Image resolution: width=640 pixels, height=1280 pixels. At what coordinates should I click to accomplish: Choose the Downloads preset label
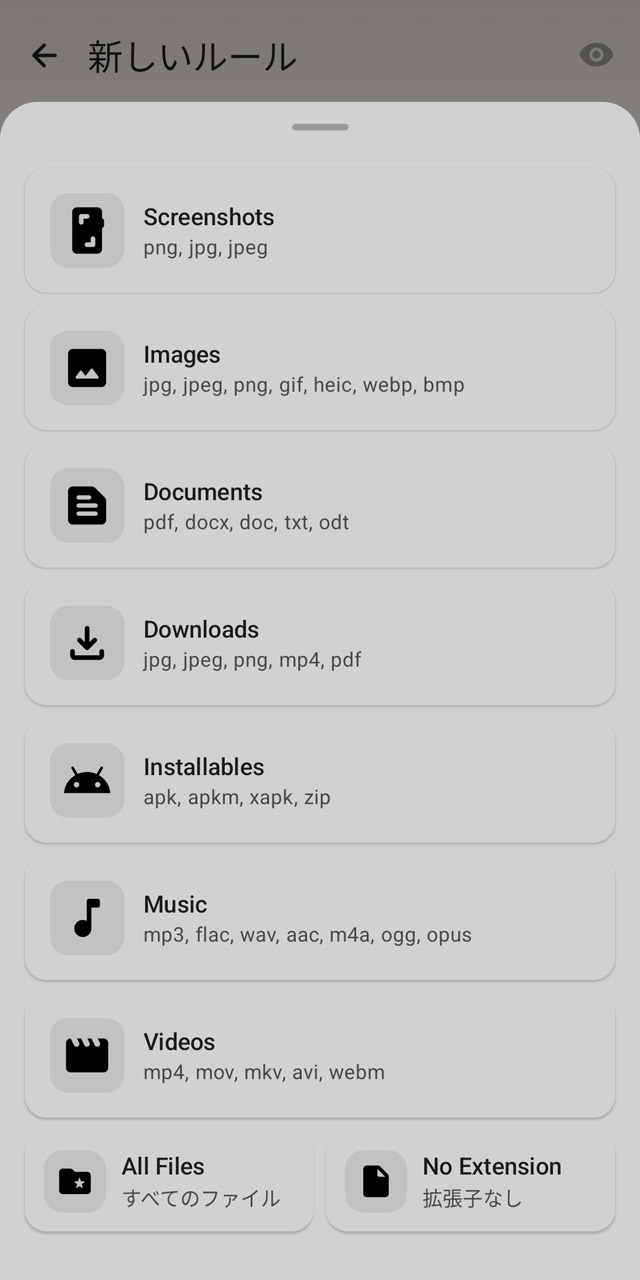[201, 629]
